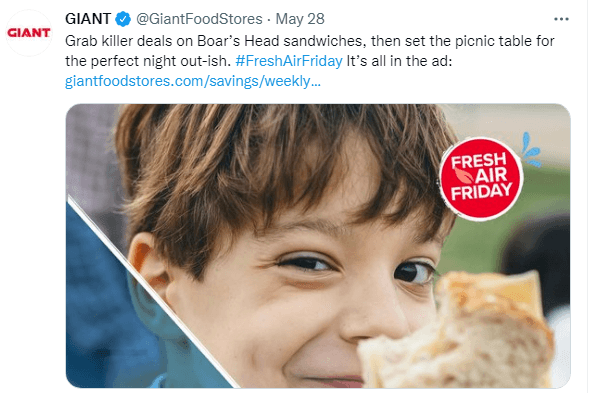
Task: Click the GIANT display name
Action: coord(88,19)
